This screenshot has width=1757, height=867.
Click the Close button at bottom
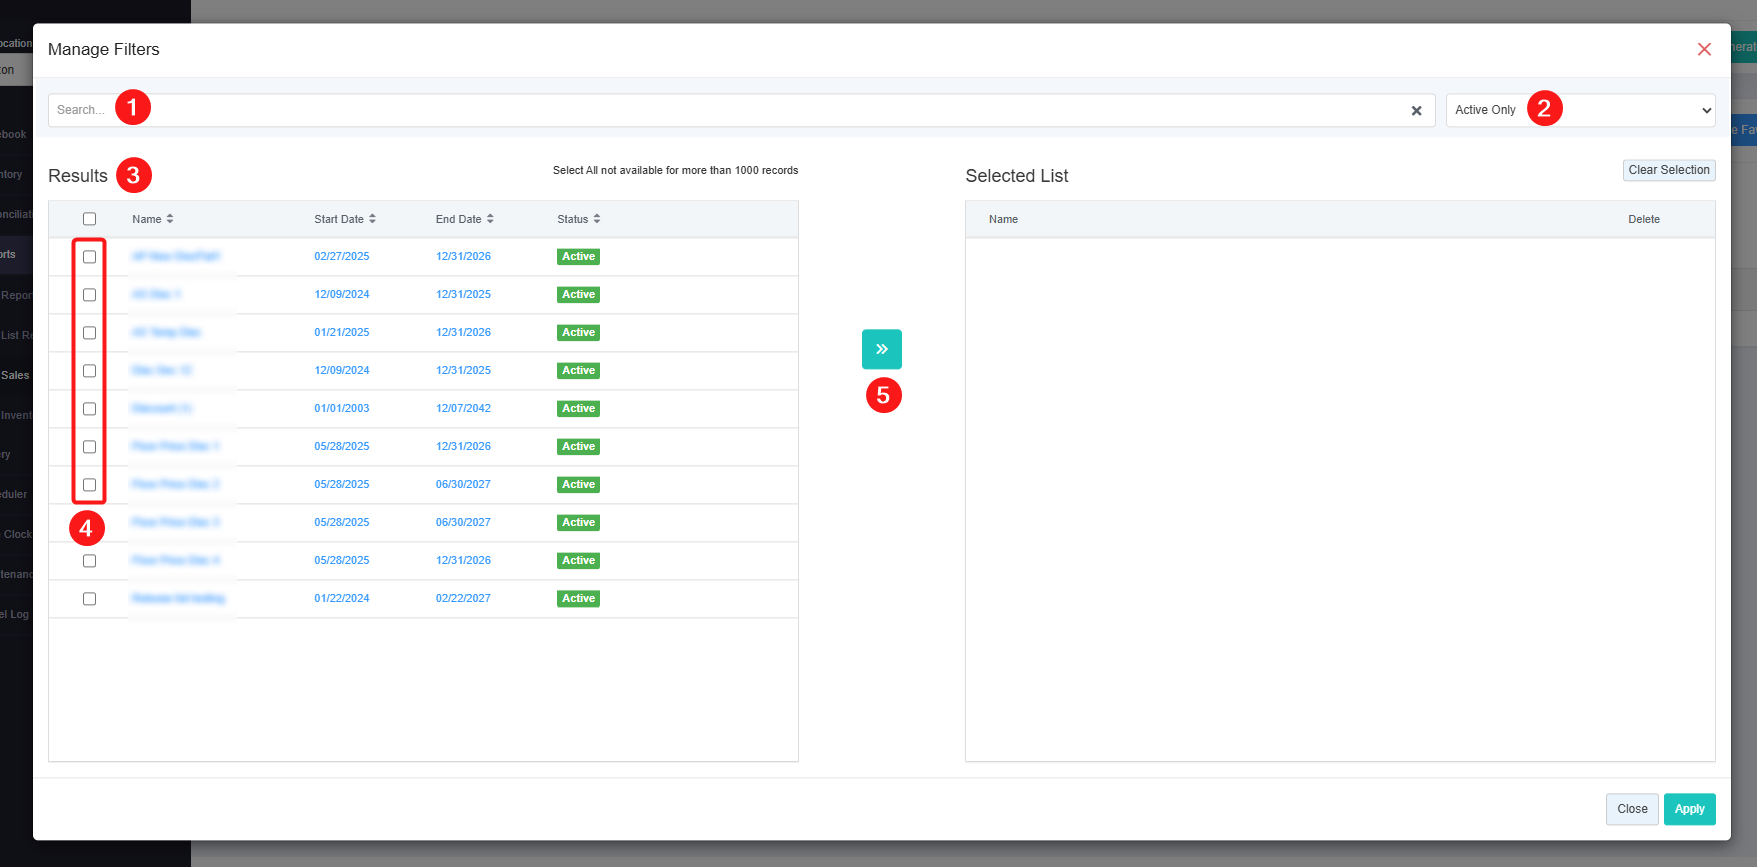1632,809
